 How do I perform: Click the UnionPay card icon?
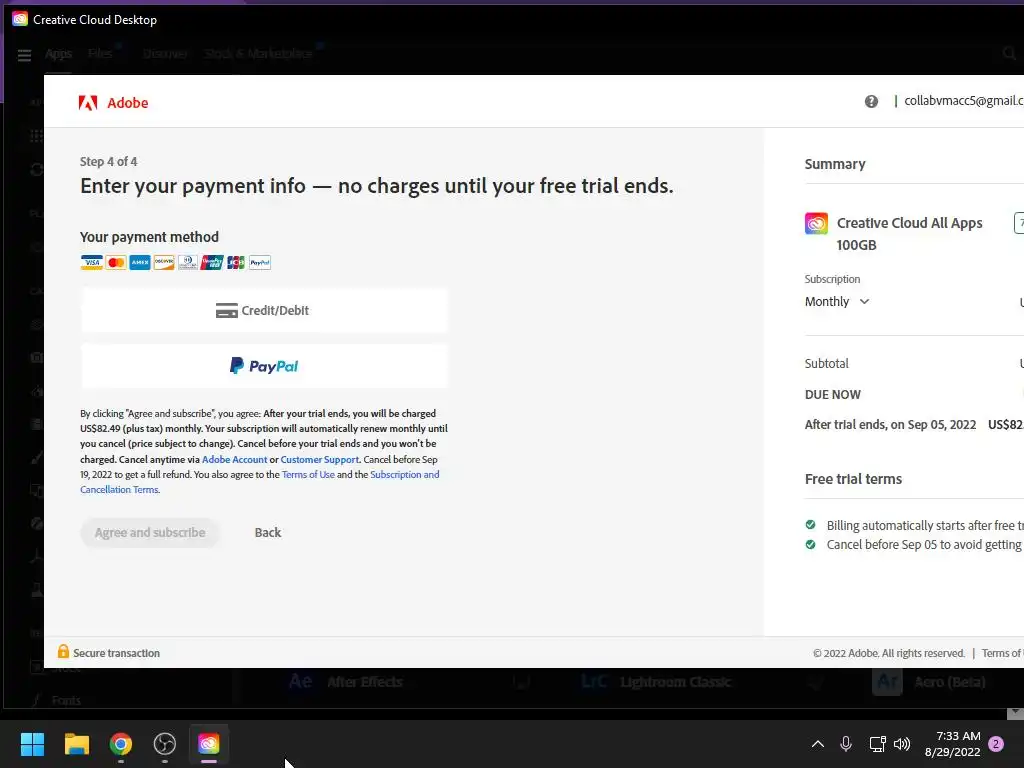[212, 263]
